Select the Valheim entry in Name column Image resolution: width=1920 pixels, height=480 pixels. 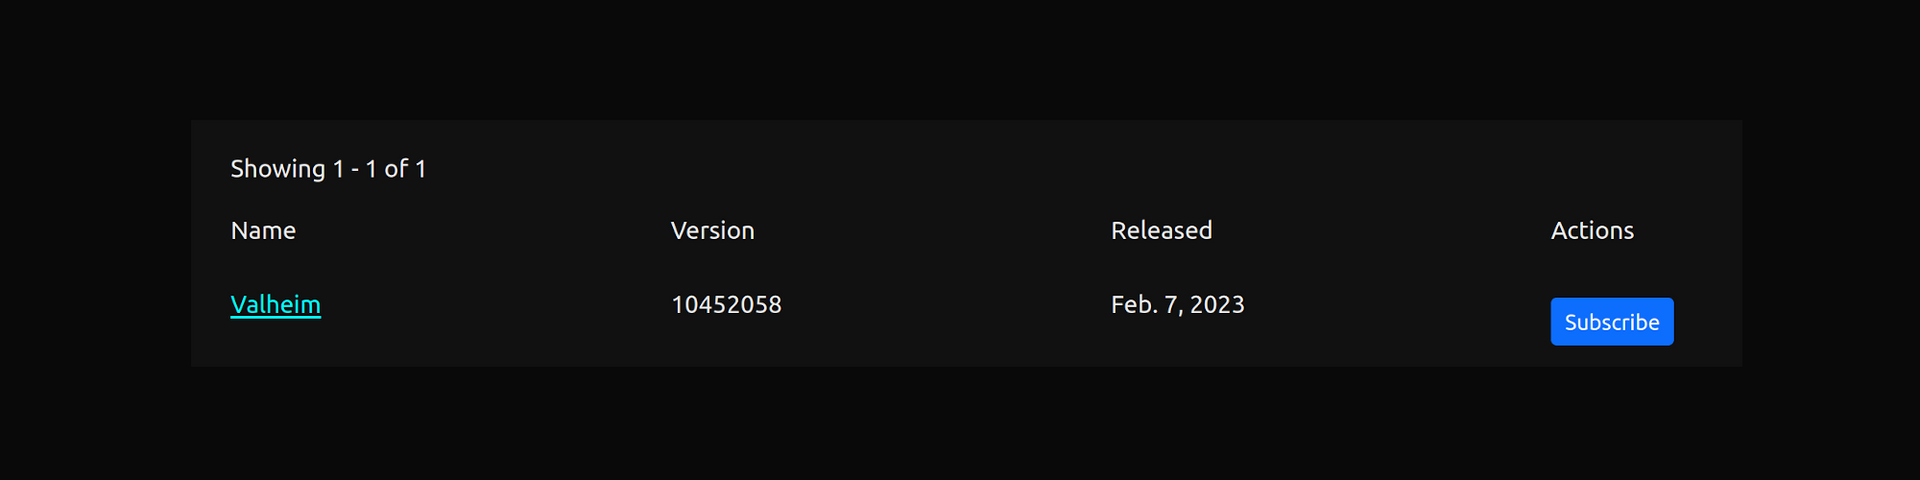click(x=275, y=304)
